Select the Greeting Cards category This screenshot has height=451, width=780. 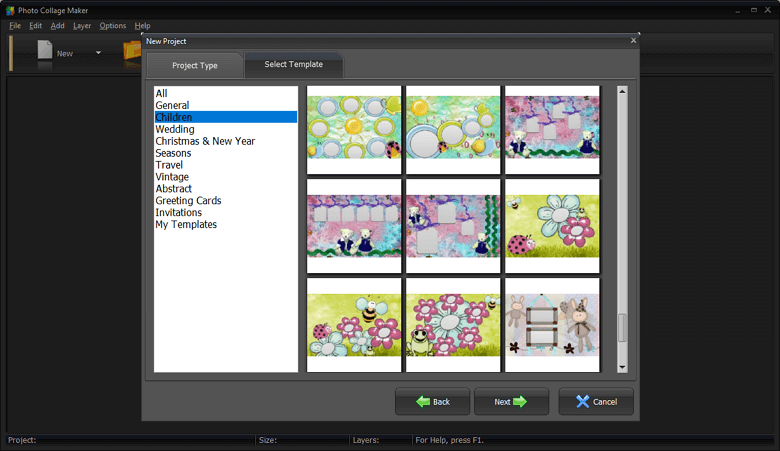[226, 201]
